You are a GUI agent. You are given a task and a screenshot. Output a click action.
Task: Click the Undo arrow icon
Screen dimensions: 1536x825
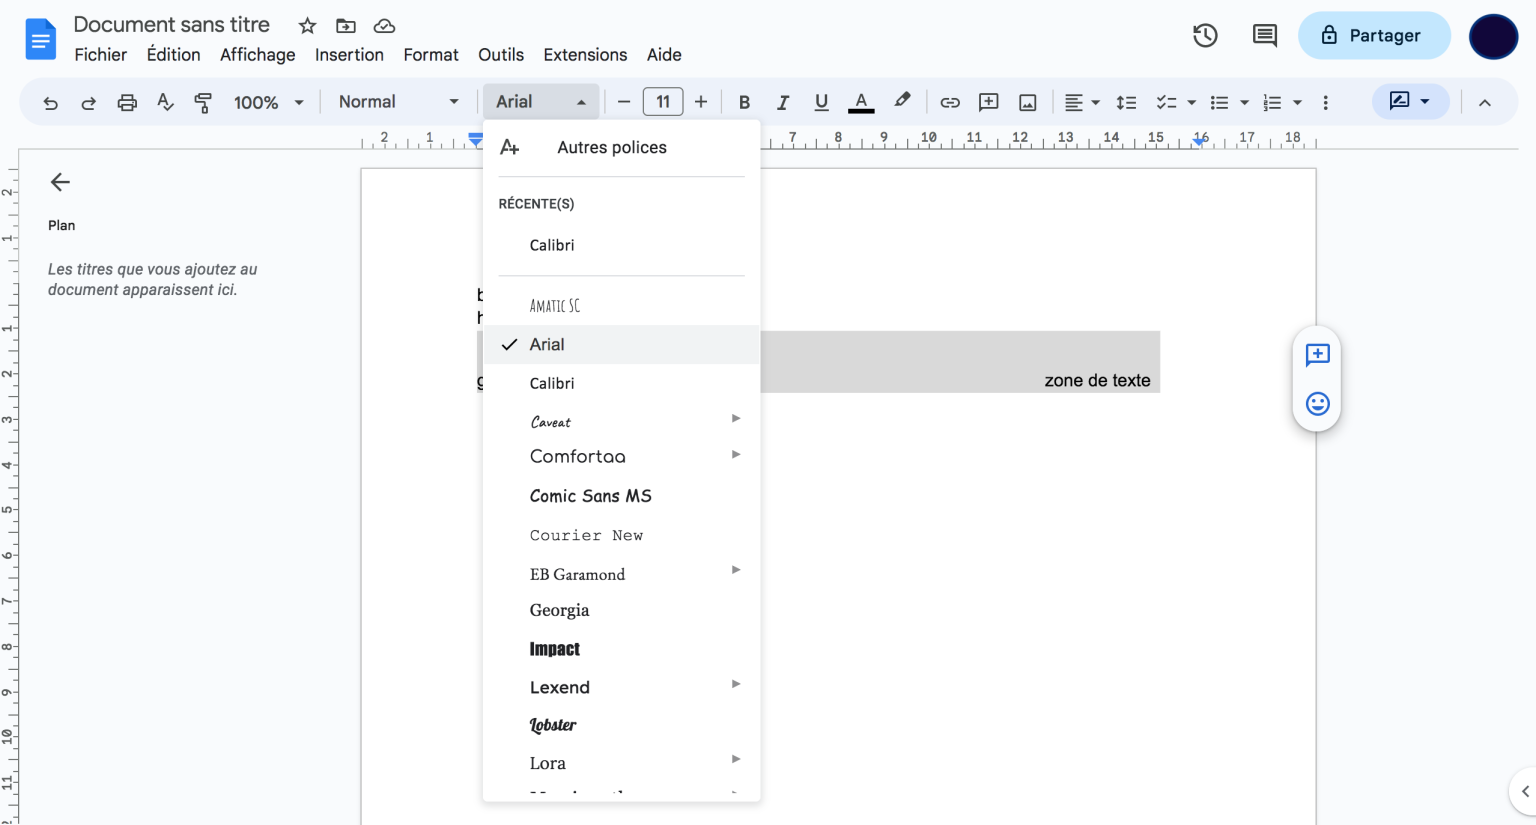50,102
